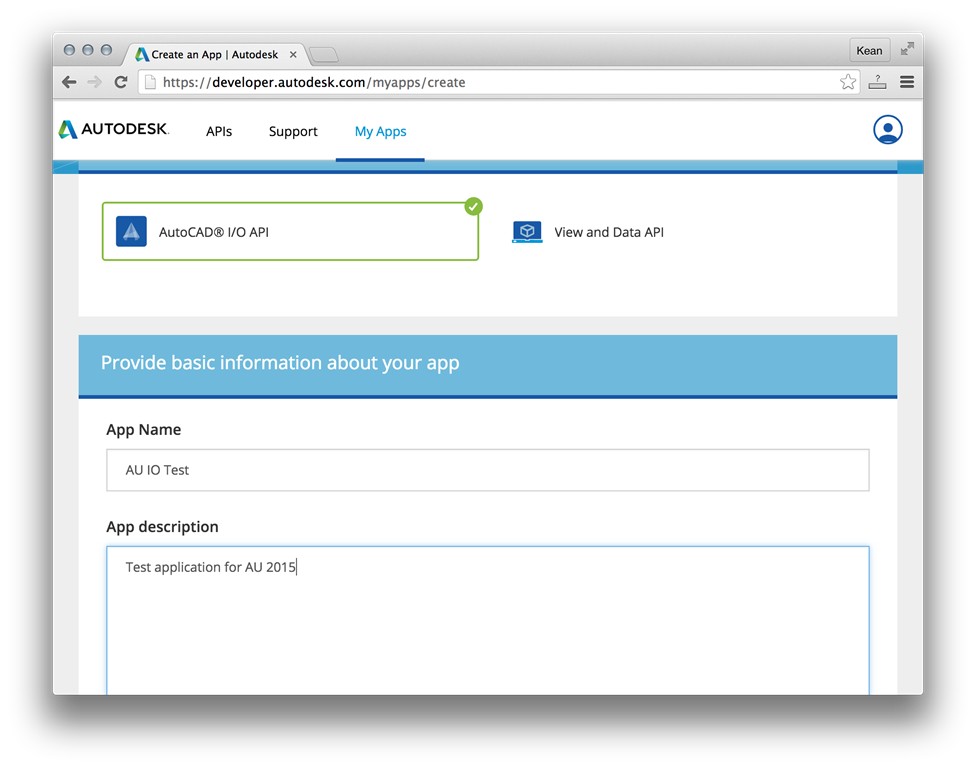Image resolution: width=976 pixels, height=768 pixels.
Task: Open the APIs navigation menu
Action: 219,131
